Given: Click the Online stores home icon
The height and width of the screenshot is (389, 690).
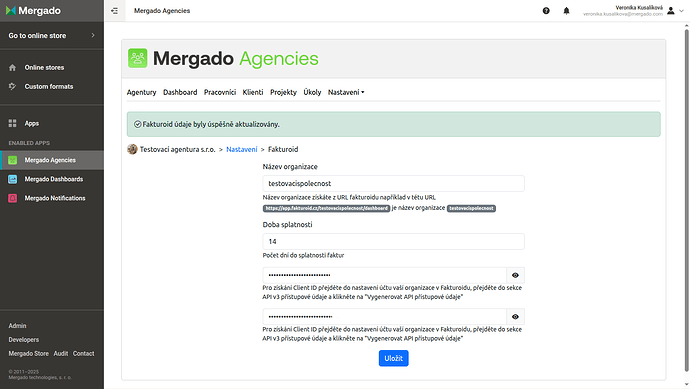Looking at the screenshot, I should click(x=12, y=67).
